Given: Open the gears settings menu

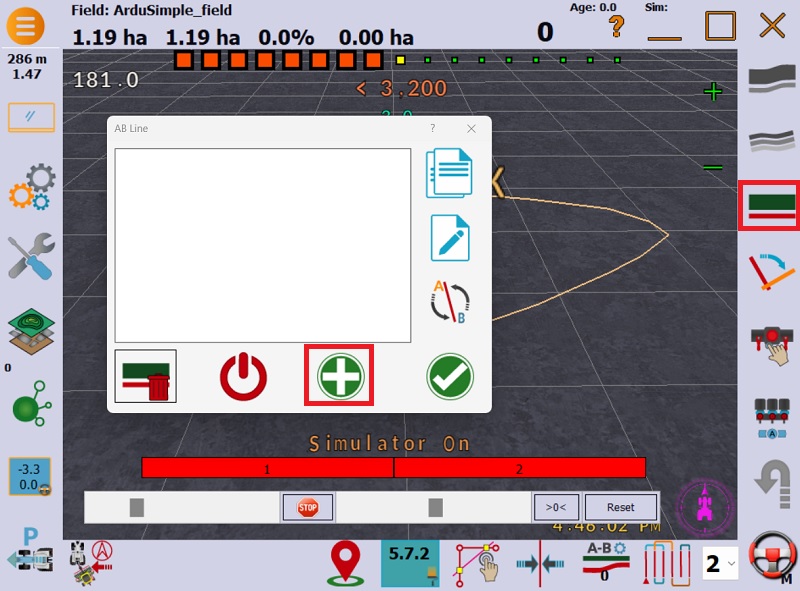Looking at the screenshot, I should click(x=31, y=188).
